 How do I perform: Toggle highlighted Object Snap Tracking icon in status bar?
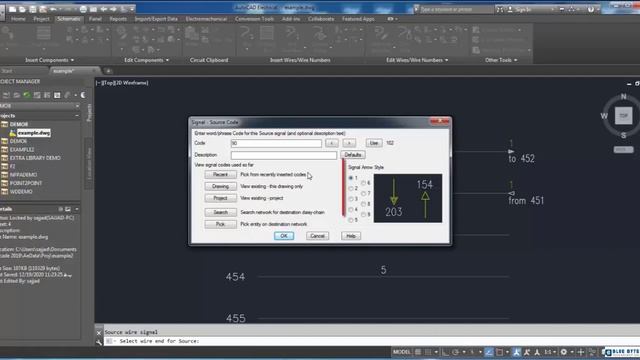click(x=489, y=352)
